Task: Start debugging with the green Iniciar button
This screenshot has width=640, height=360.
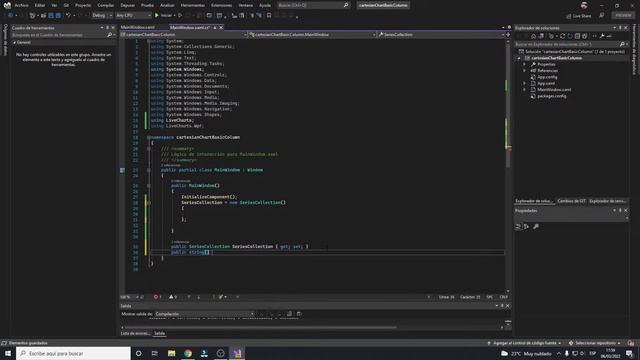Action: [x=163, y=16]
